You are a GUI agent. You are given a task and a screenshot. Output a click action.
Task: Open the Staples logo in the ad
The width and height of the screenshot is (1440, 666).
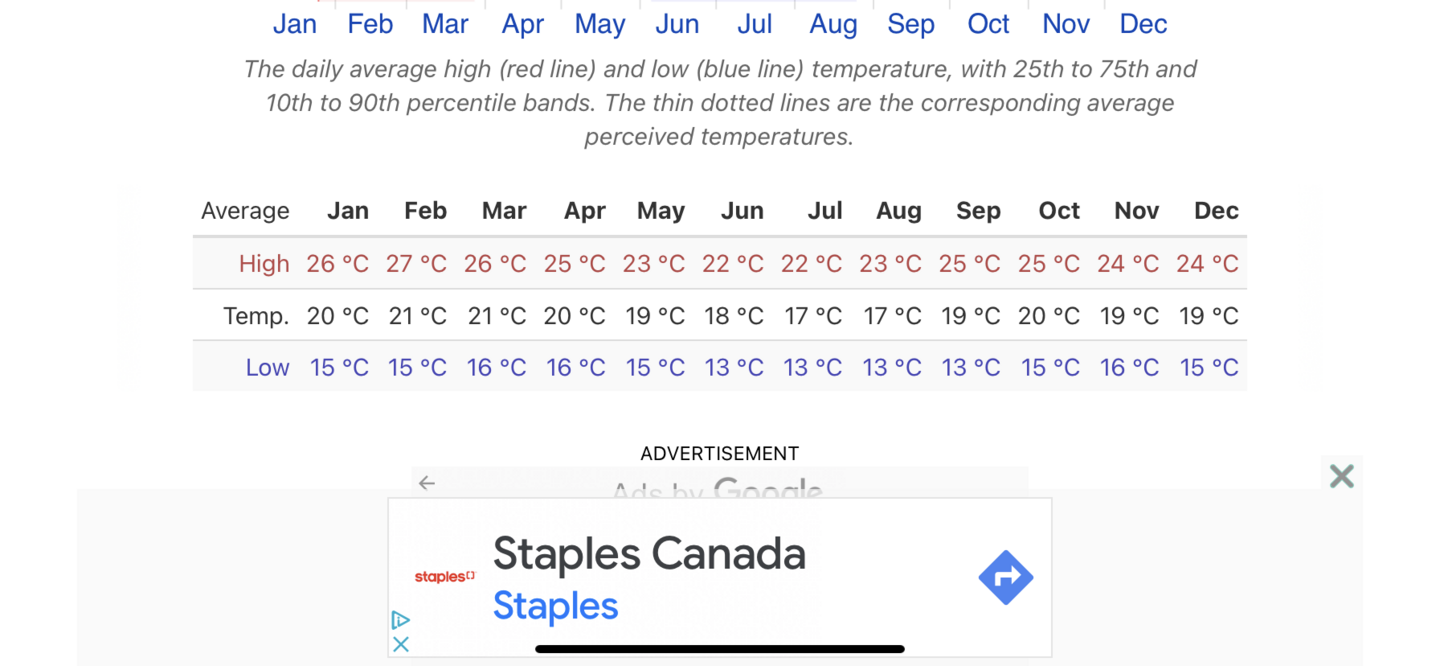pos(445,577)
